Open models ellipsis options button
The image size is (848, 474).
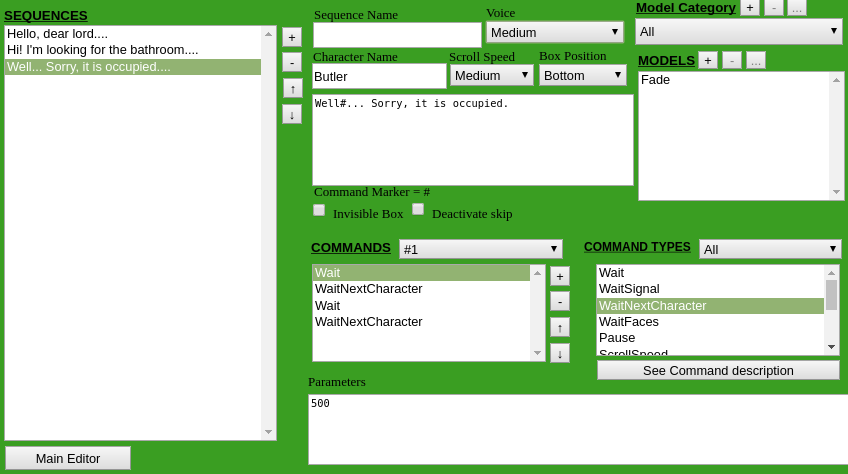coord(756,60)
